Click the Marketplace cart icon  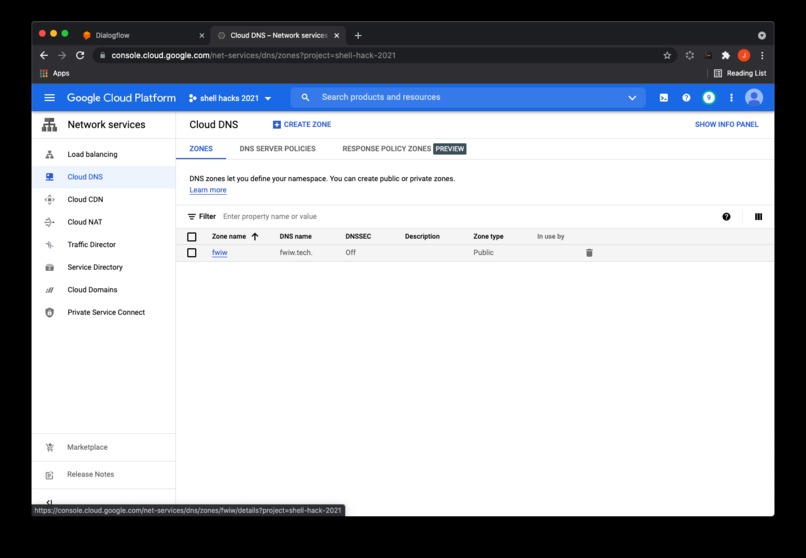coord(49,448)
